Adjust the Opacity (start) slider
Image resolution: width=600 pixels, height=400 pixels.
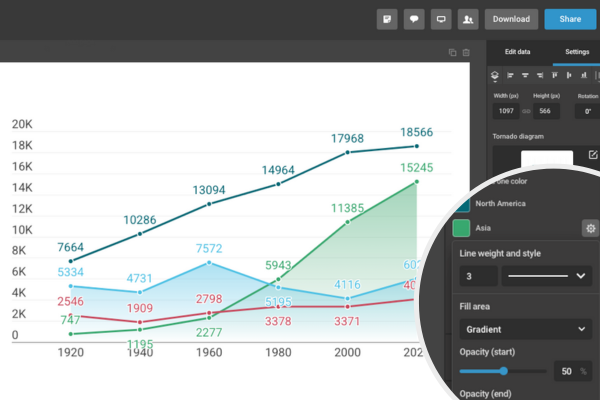[504, 371]
